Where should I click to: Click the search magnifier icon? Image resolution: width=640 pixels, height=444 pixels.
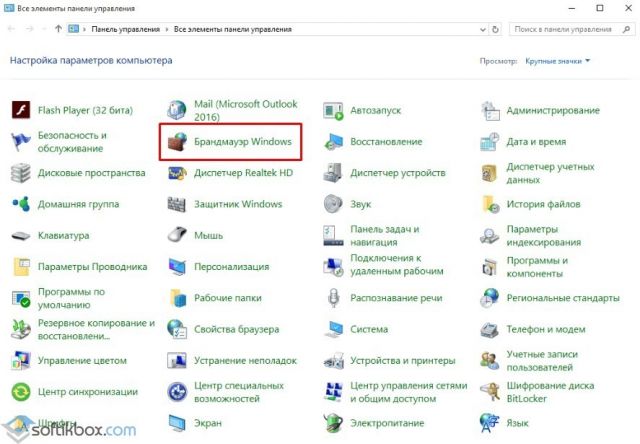pos(627,29)
